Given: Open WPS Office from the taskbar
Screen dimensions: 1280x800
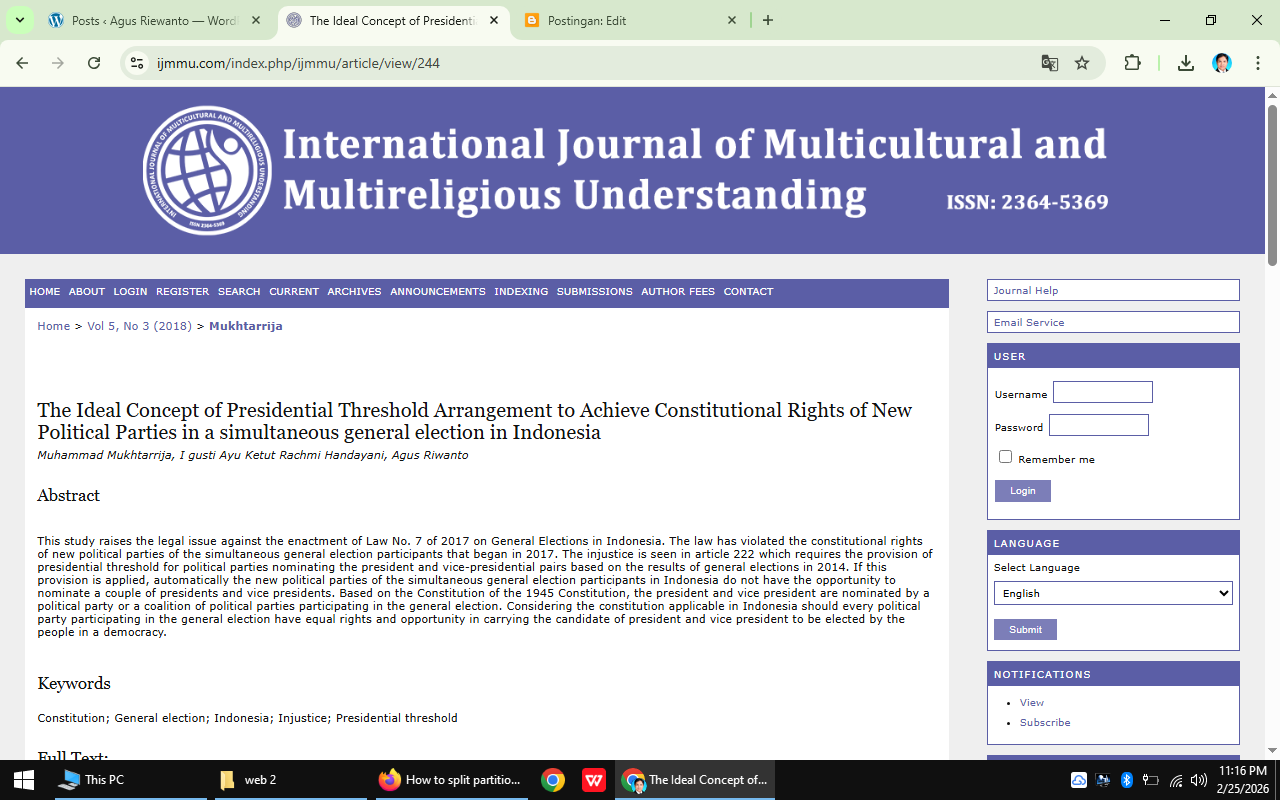Looking at the screenshot, I should (x=594, y=780).
